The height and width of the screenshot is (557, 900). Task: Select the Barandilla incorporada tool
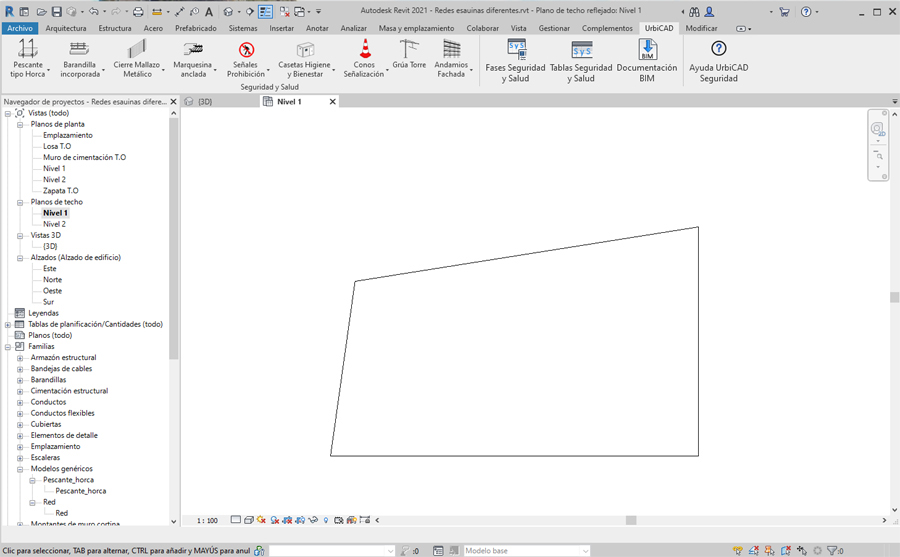(x=80, y=58)
